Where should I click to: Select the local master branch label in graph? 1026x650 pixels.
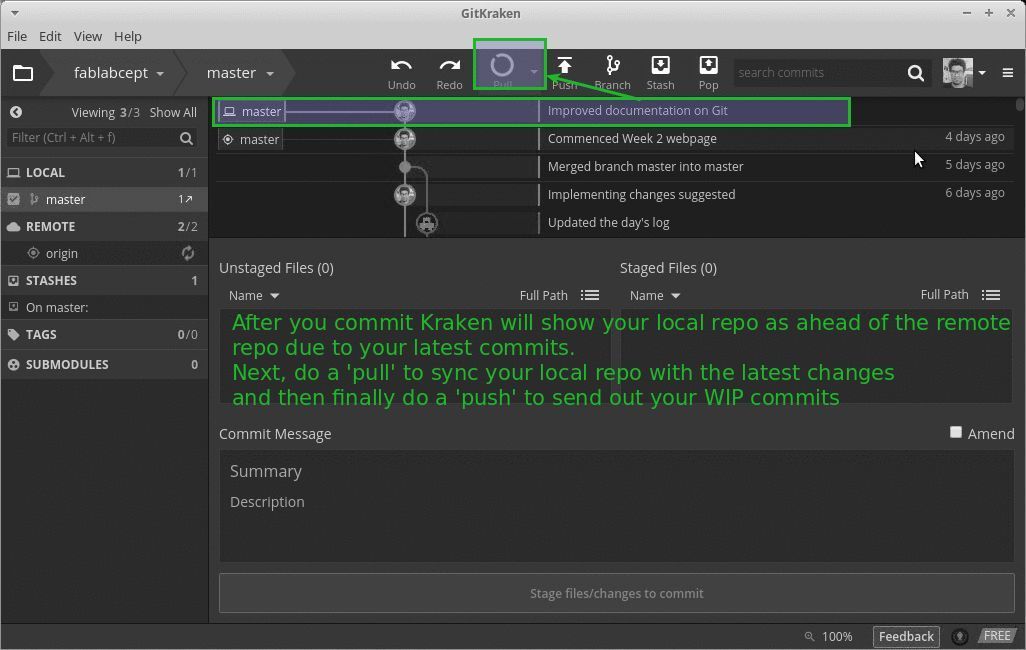(251, 111)
